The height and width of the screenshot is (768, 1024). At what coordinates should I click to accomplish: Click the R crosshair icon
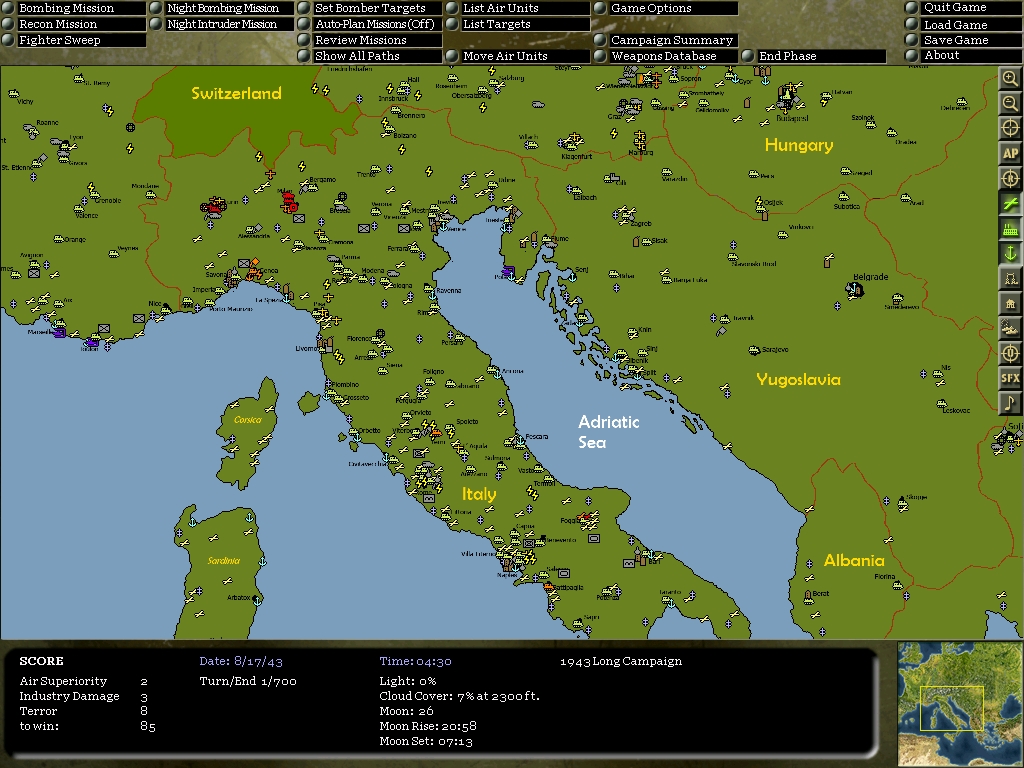point(1010,178)
